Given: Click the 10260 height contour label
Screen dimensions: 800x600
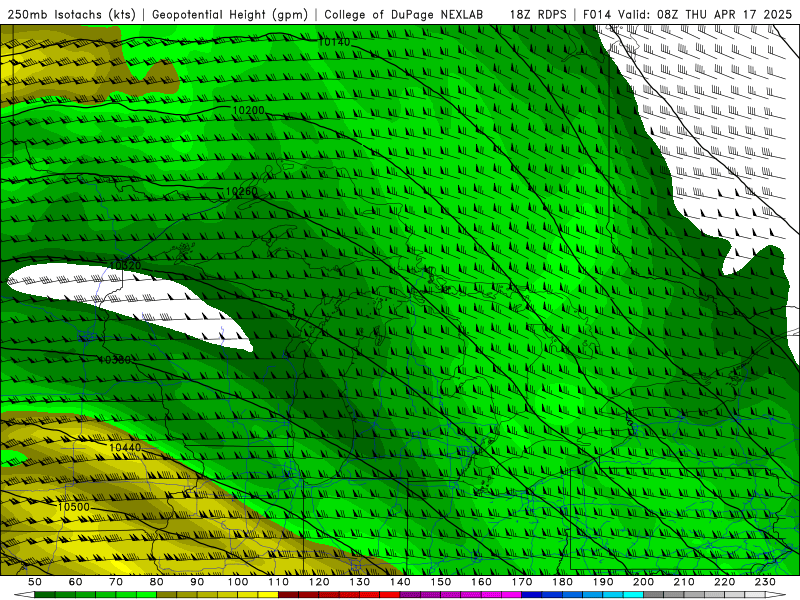Looking at the screenshot, I should (x=241, y=191).
